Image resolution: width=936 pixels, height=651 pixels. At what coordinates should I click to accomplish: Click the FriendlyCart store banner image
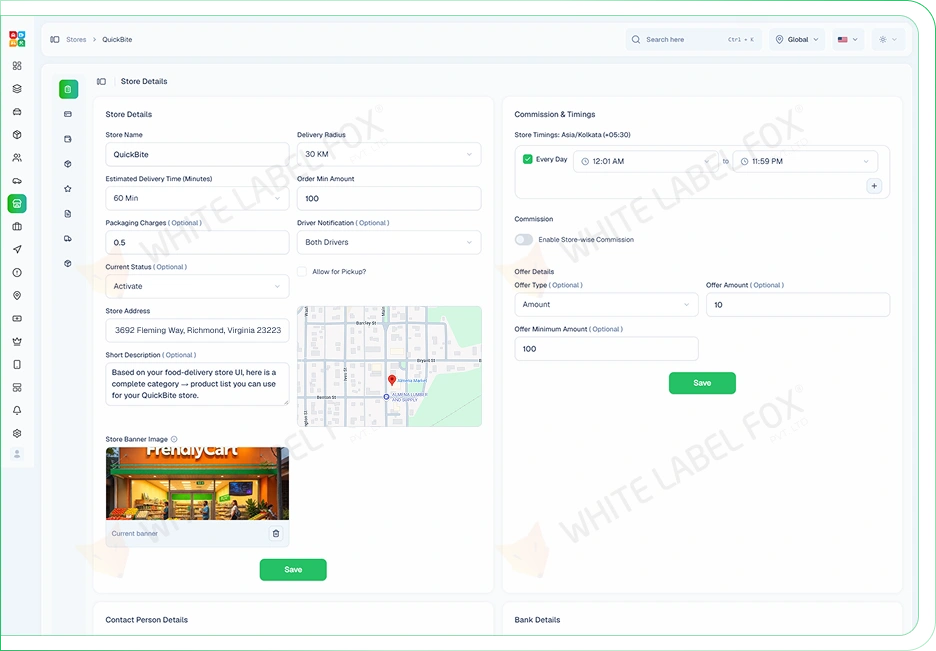198,484
